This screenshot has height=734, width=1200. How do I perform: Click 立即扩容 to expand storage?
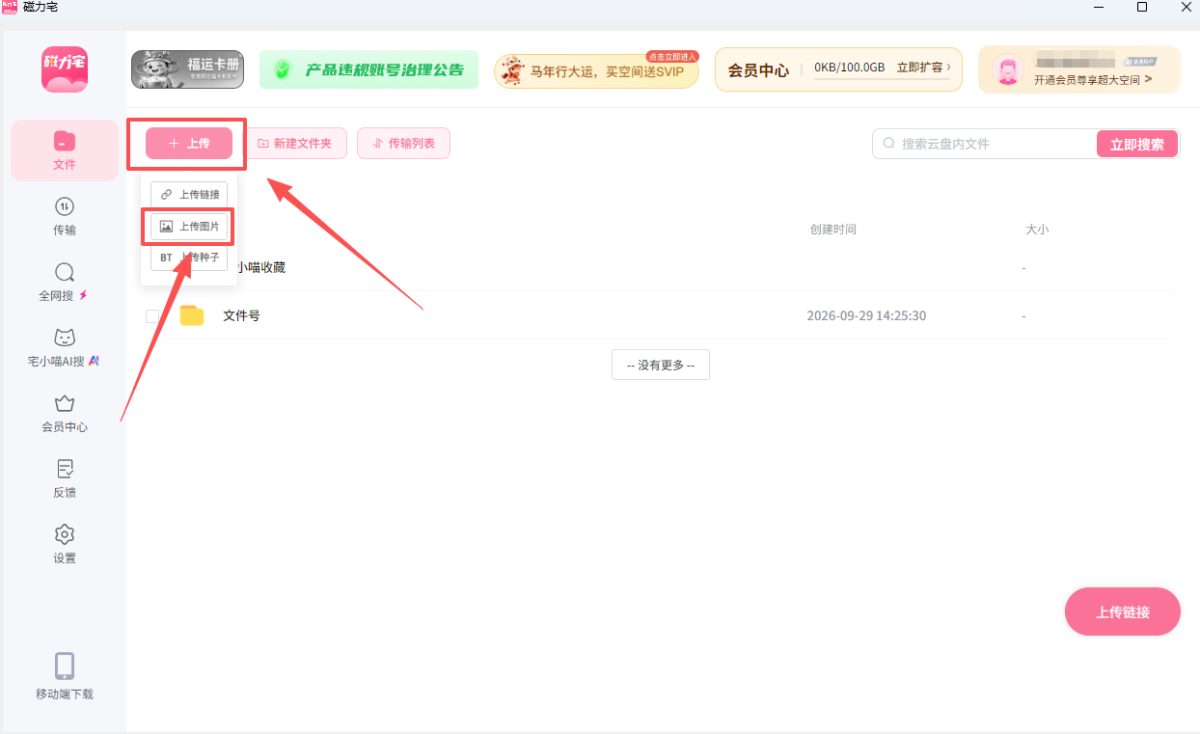pos(923,68)
